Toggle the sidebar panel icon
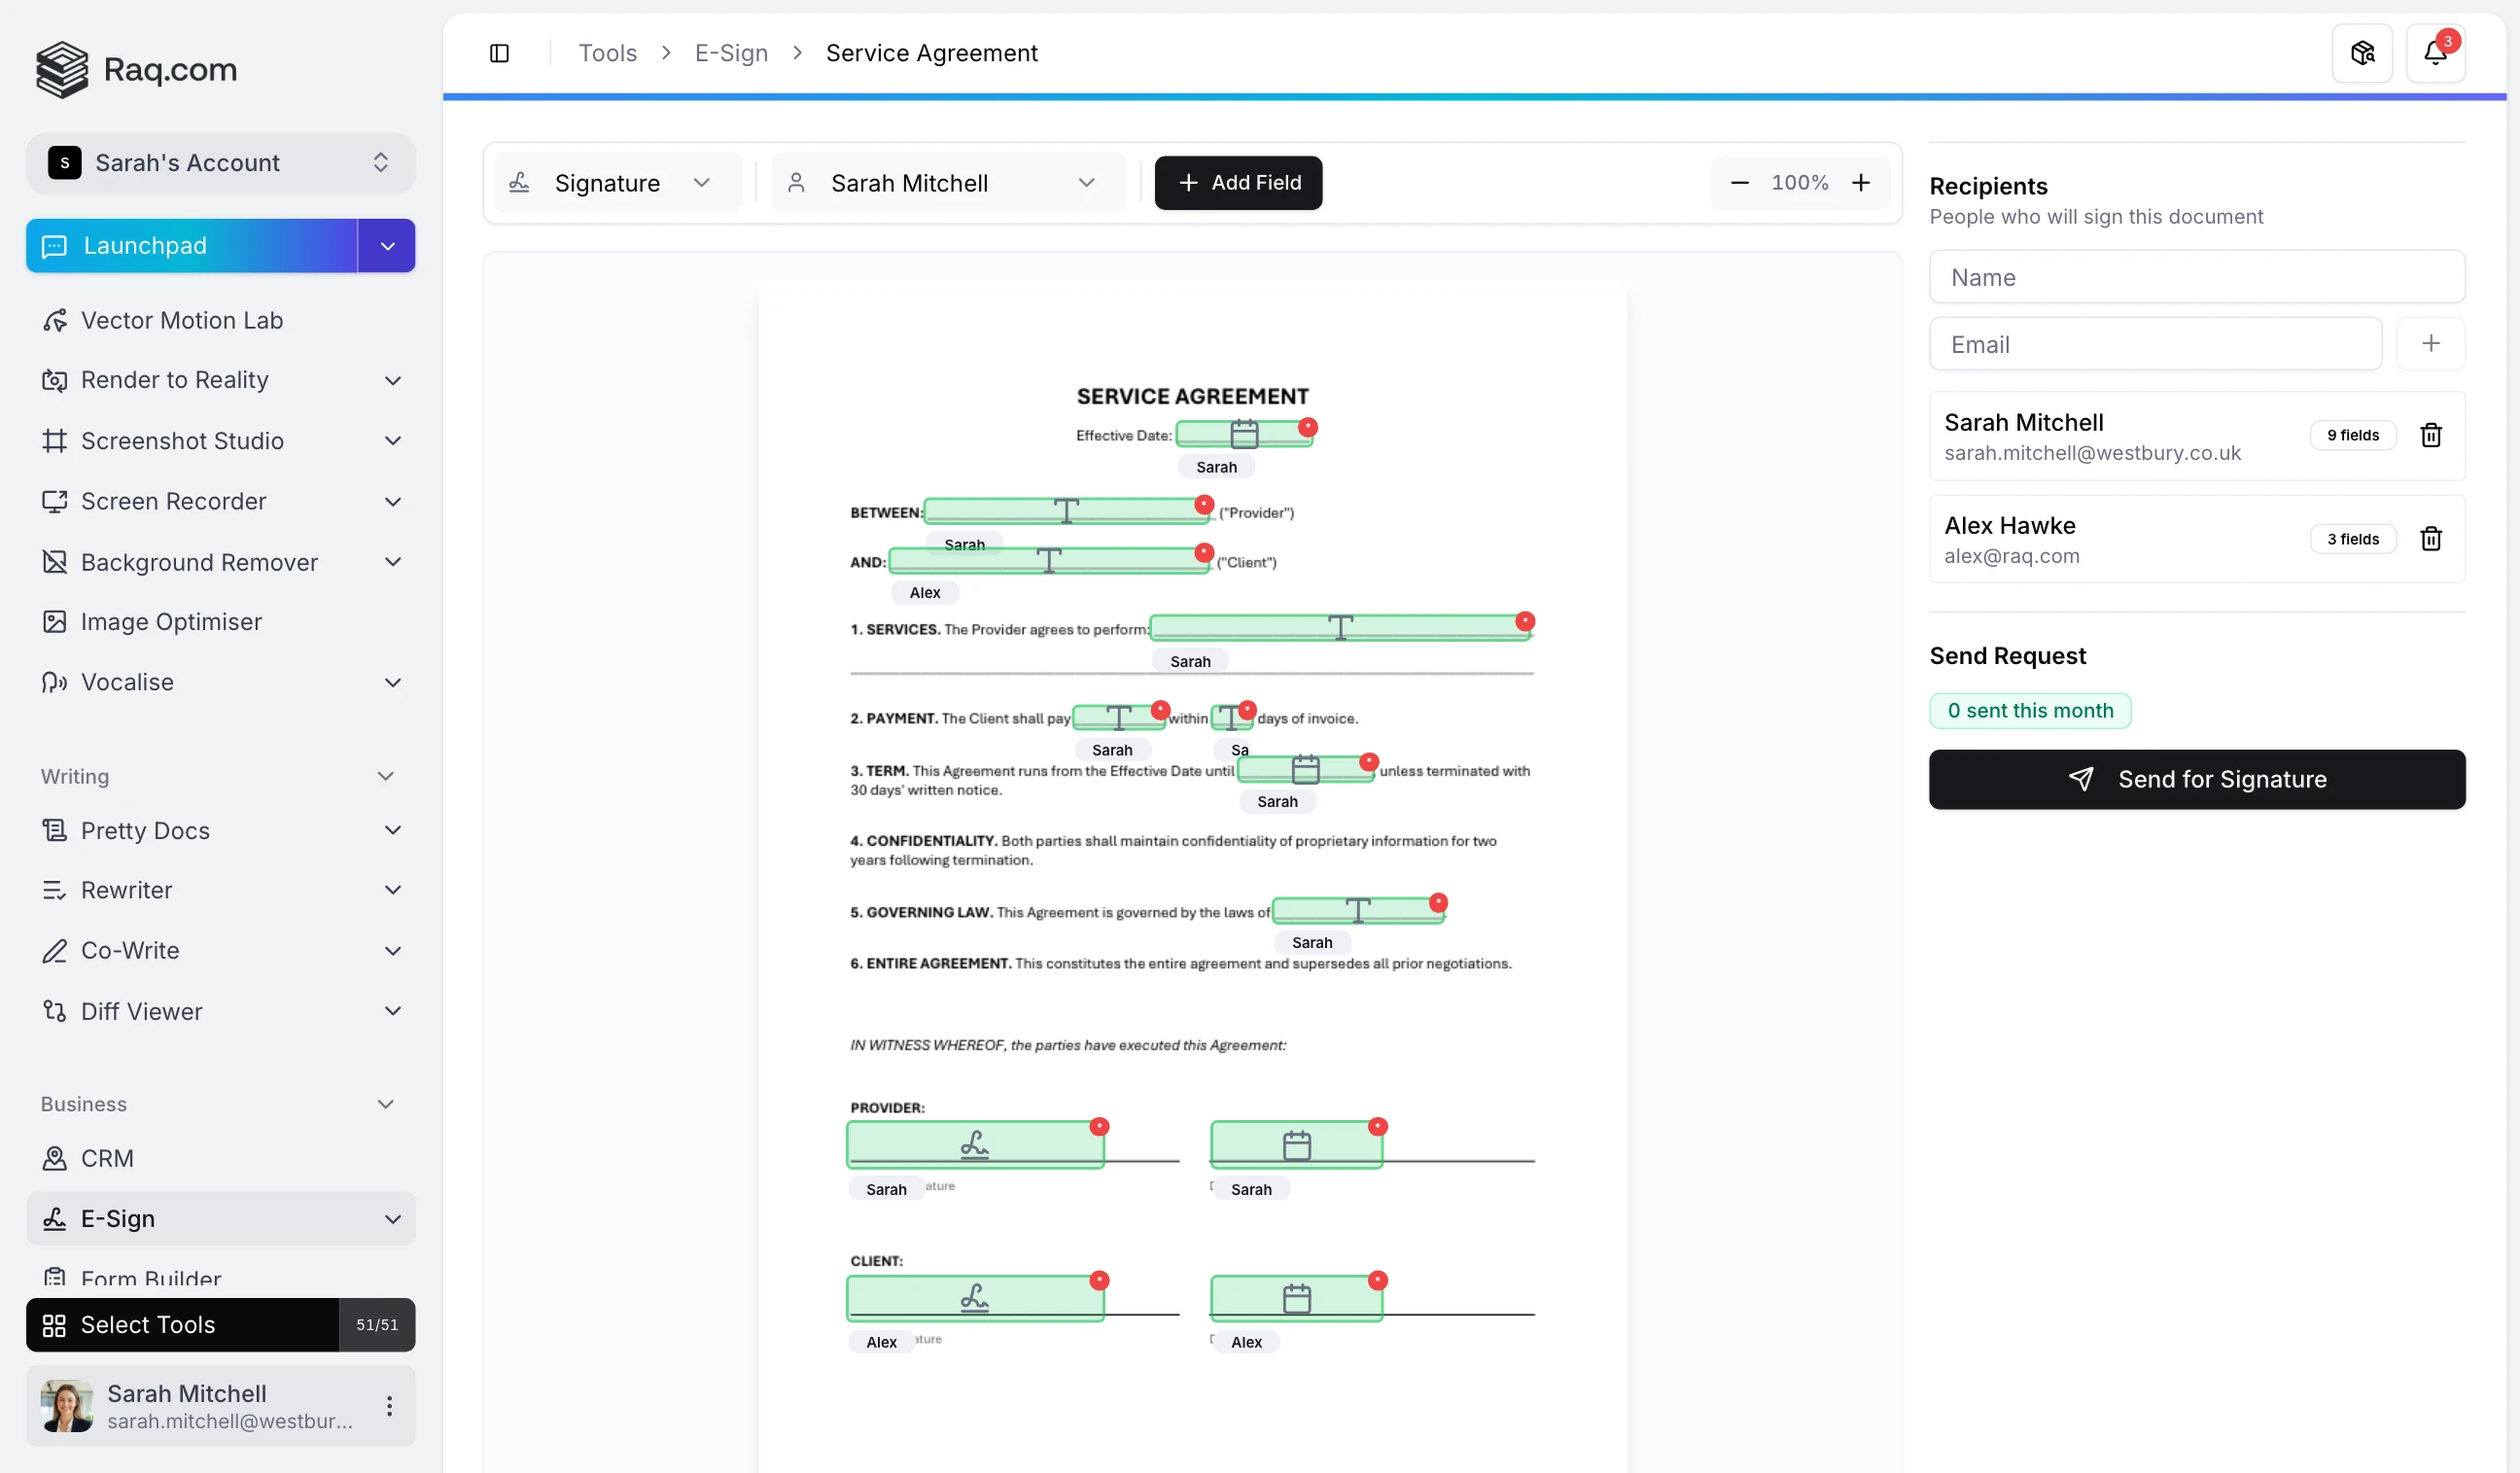 [499, 53]
